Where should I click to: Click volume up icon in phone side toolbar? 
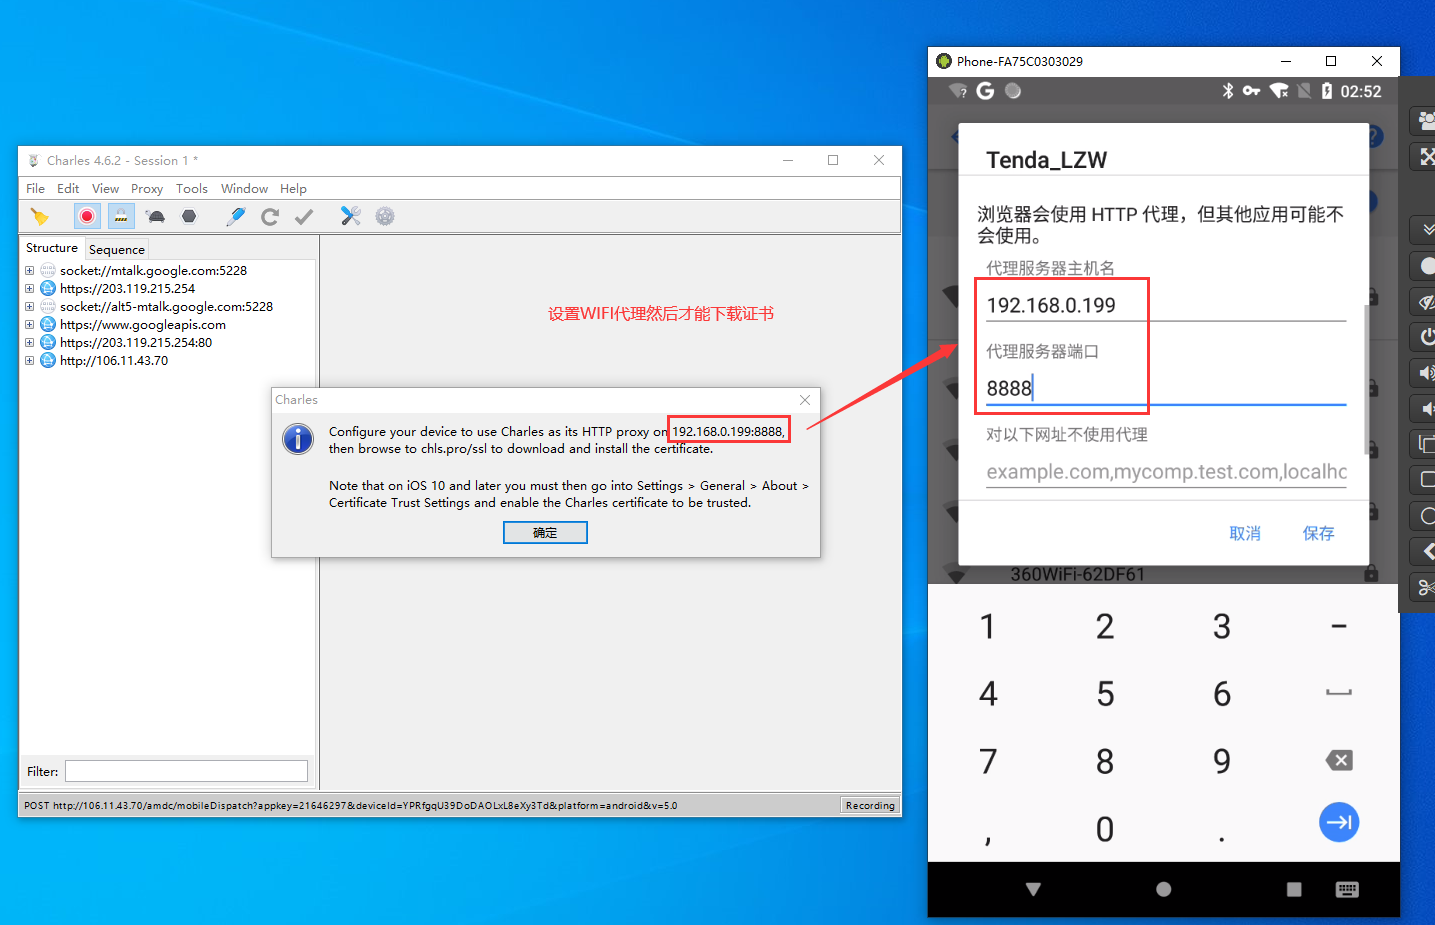point(1425,373)
